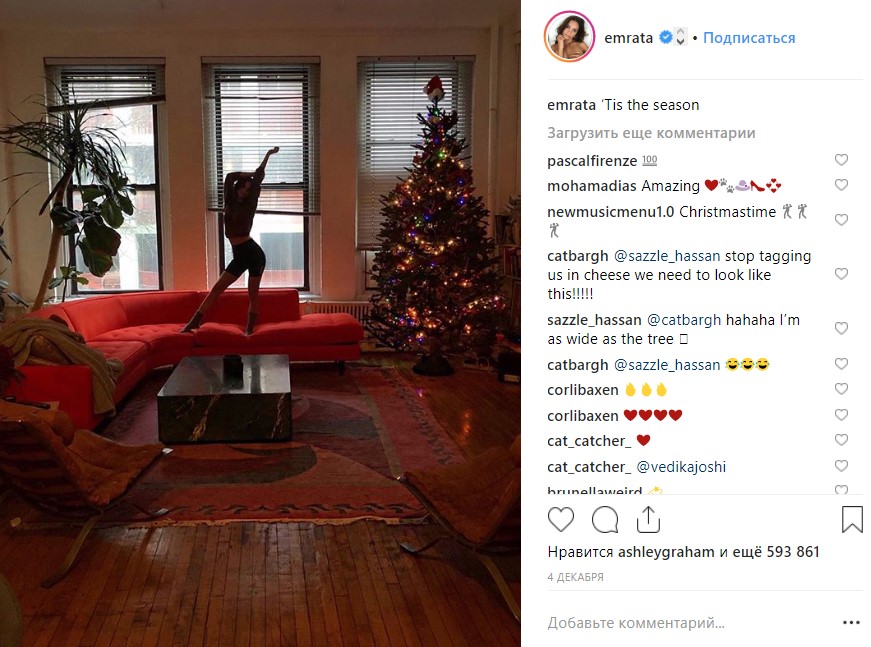Expand the stepper arrows beside emrata badge
The width and height of the screenshot is (871, 647).
pos(681,37)
